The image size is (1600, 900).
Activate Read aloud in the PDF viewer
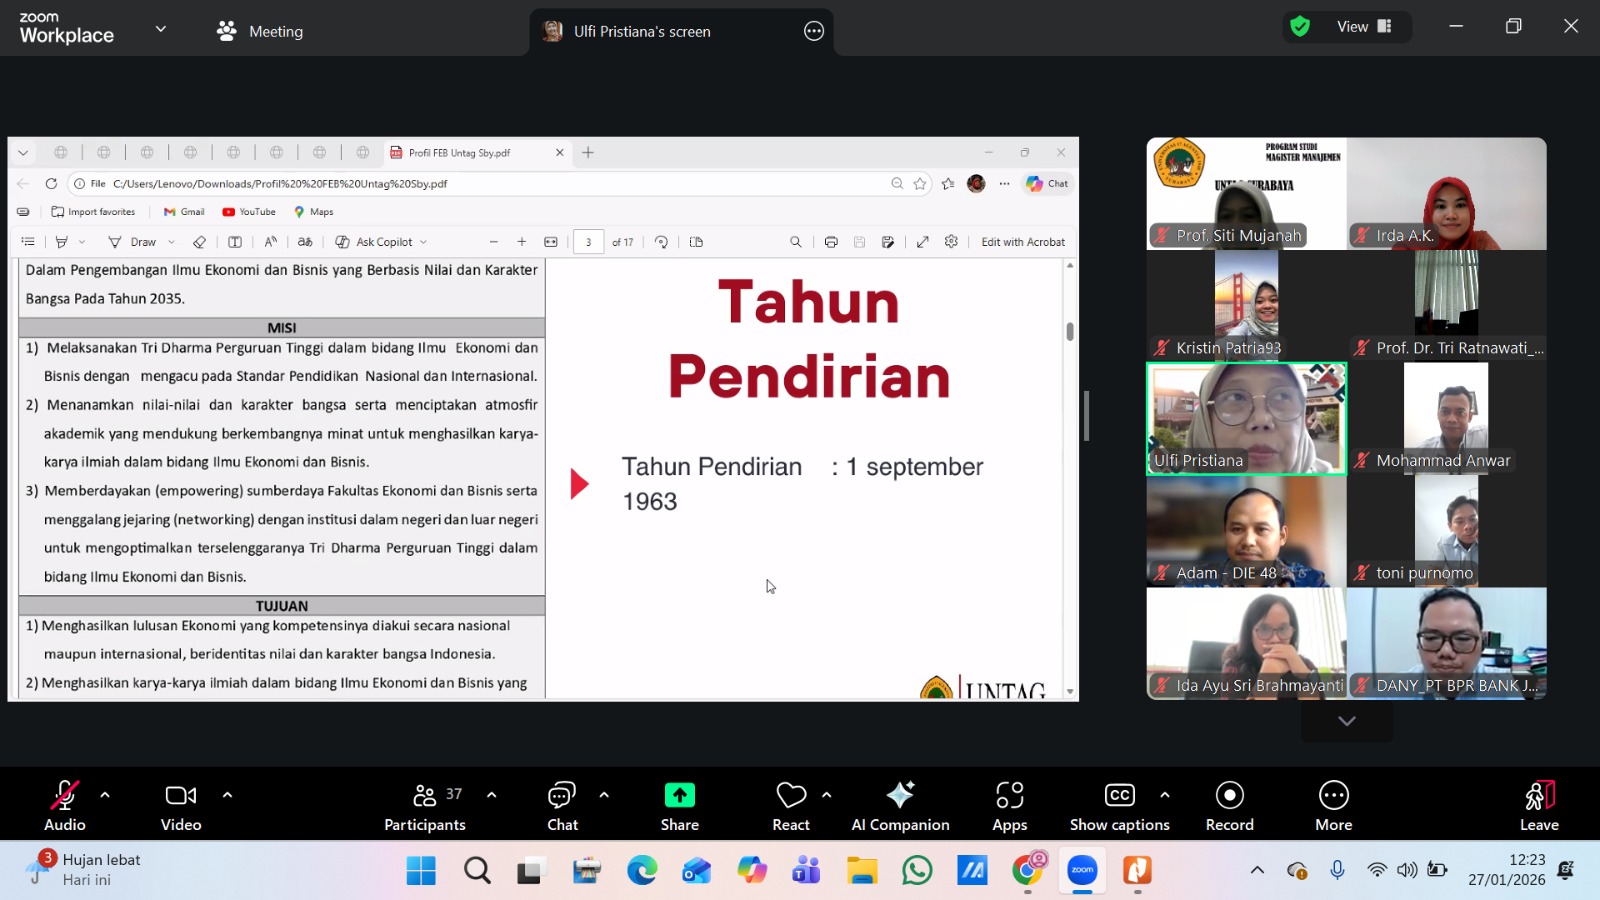point(270,241)
